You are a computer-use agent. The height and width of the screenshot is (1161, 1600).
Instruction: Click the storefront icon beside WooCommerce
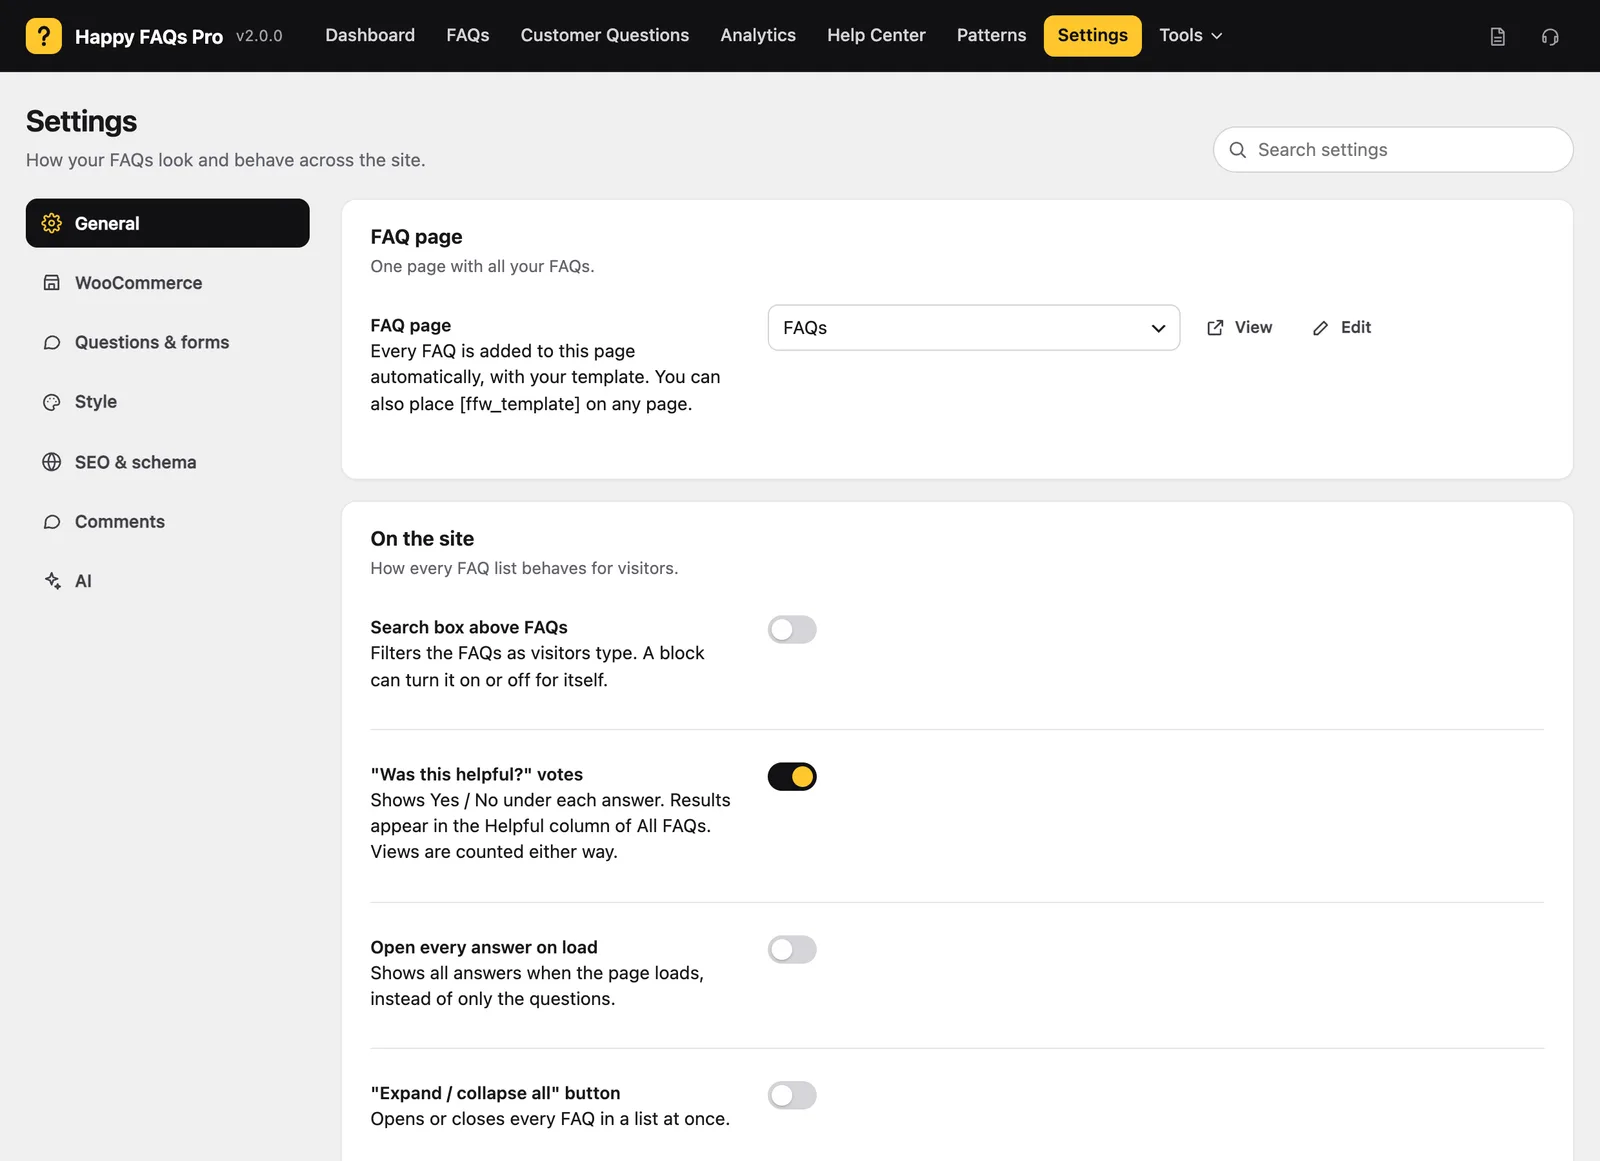point(52,283)
